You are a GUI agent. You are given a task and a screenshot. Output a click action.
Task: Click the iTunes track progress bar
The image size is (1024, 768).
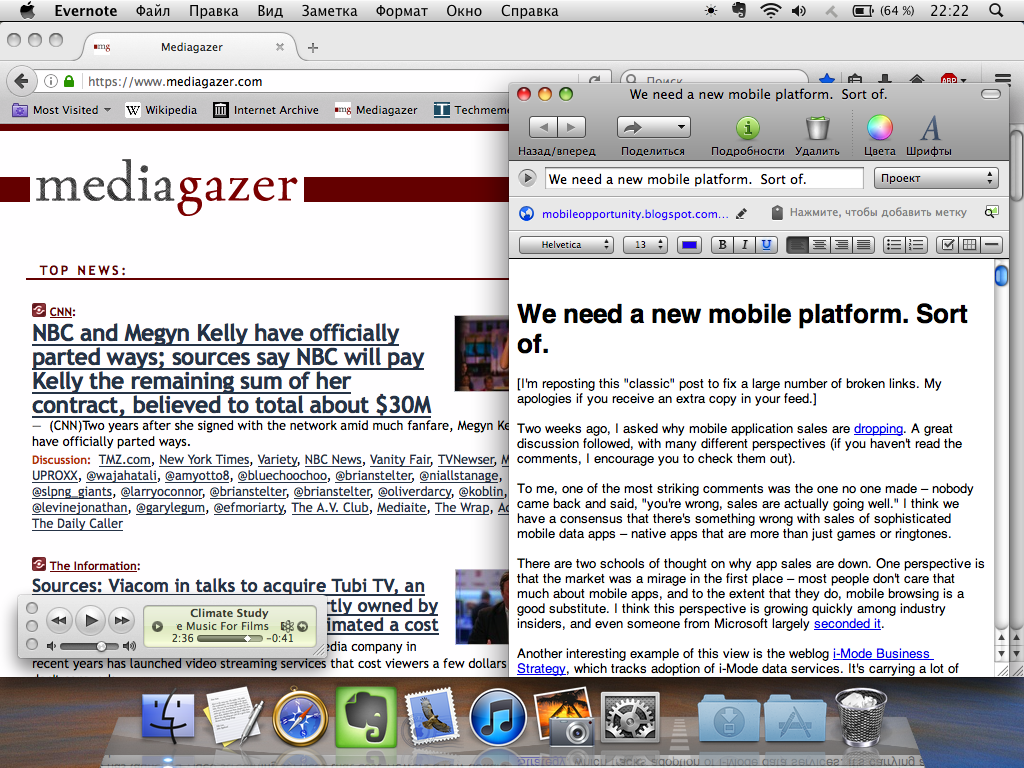click(231, 639)
